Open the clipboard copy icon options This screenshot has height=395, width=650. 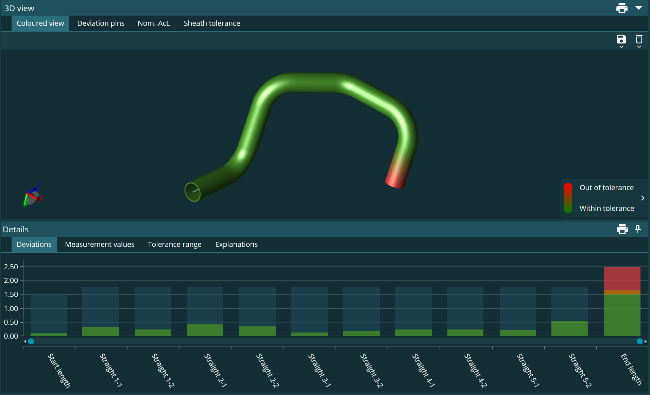[639, 40]
